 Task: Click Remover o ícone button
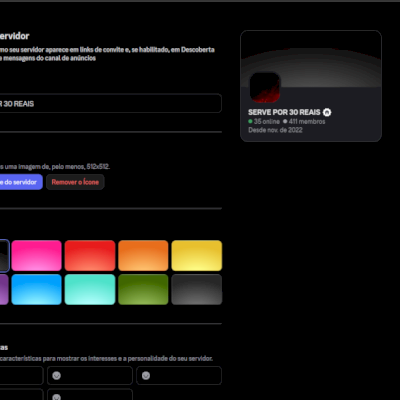75,182
